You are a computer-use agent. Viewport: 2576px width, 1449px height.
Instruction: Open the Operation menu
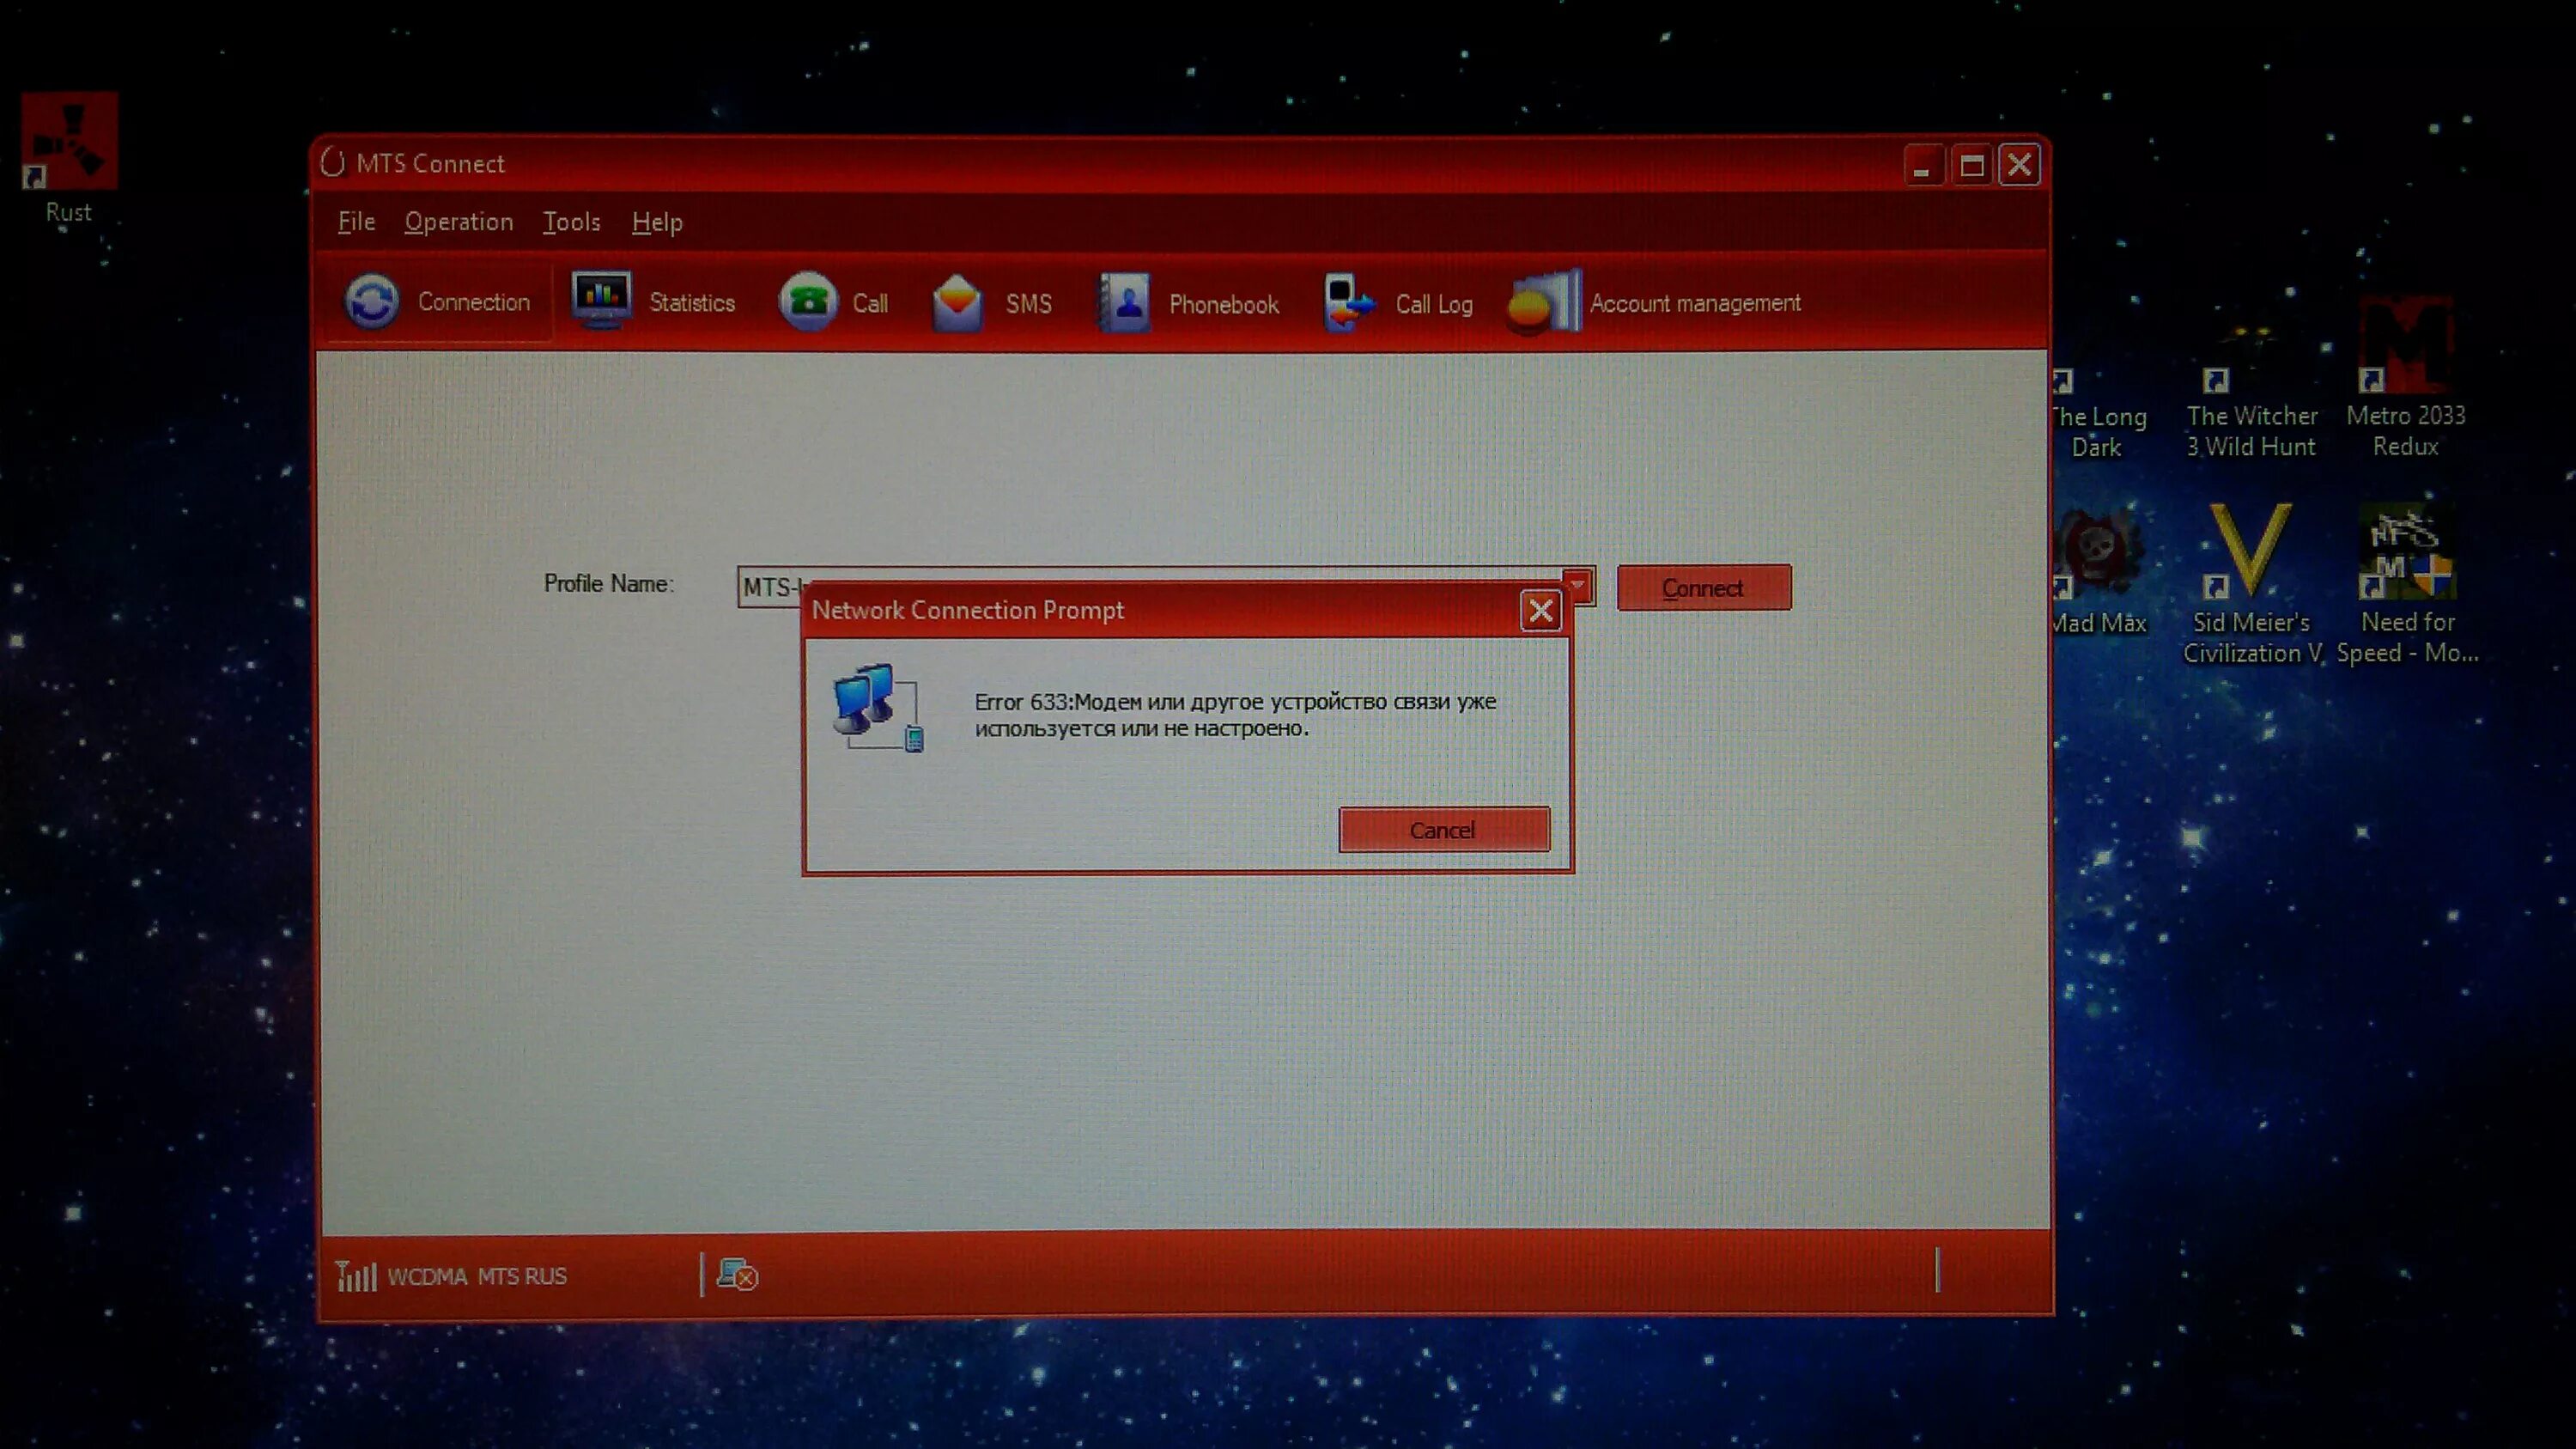459,221
